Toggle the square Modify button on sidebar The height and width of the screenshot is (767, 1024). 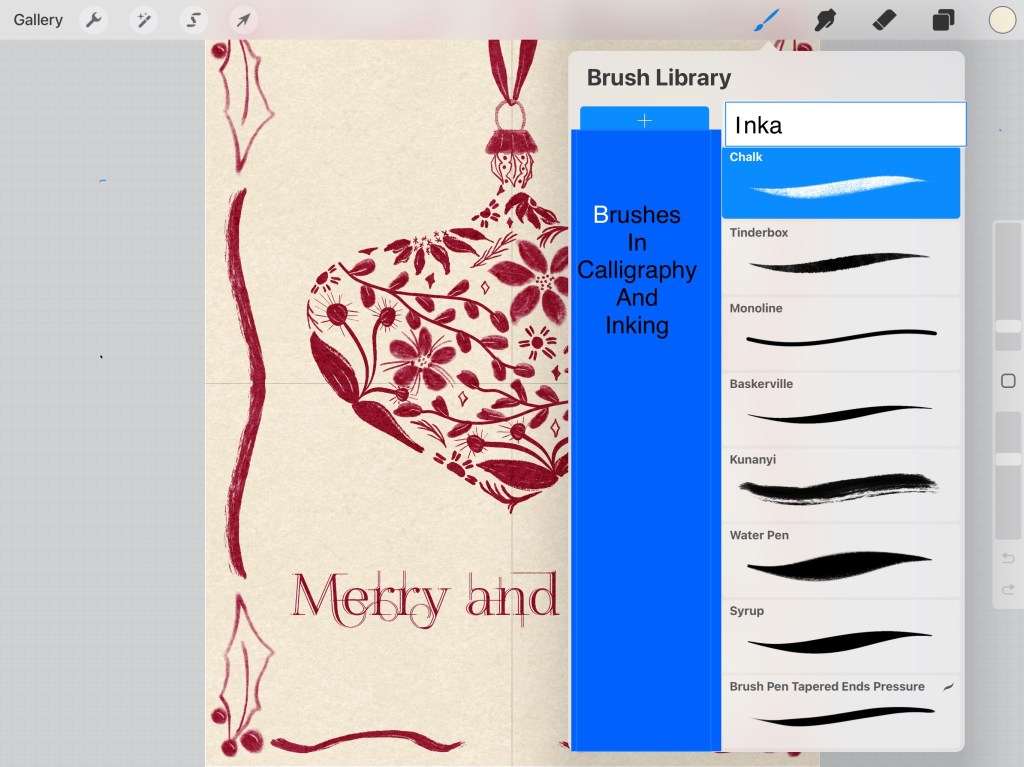pos(1008,381)
